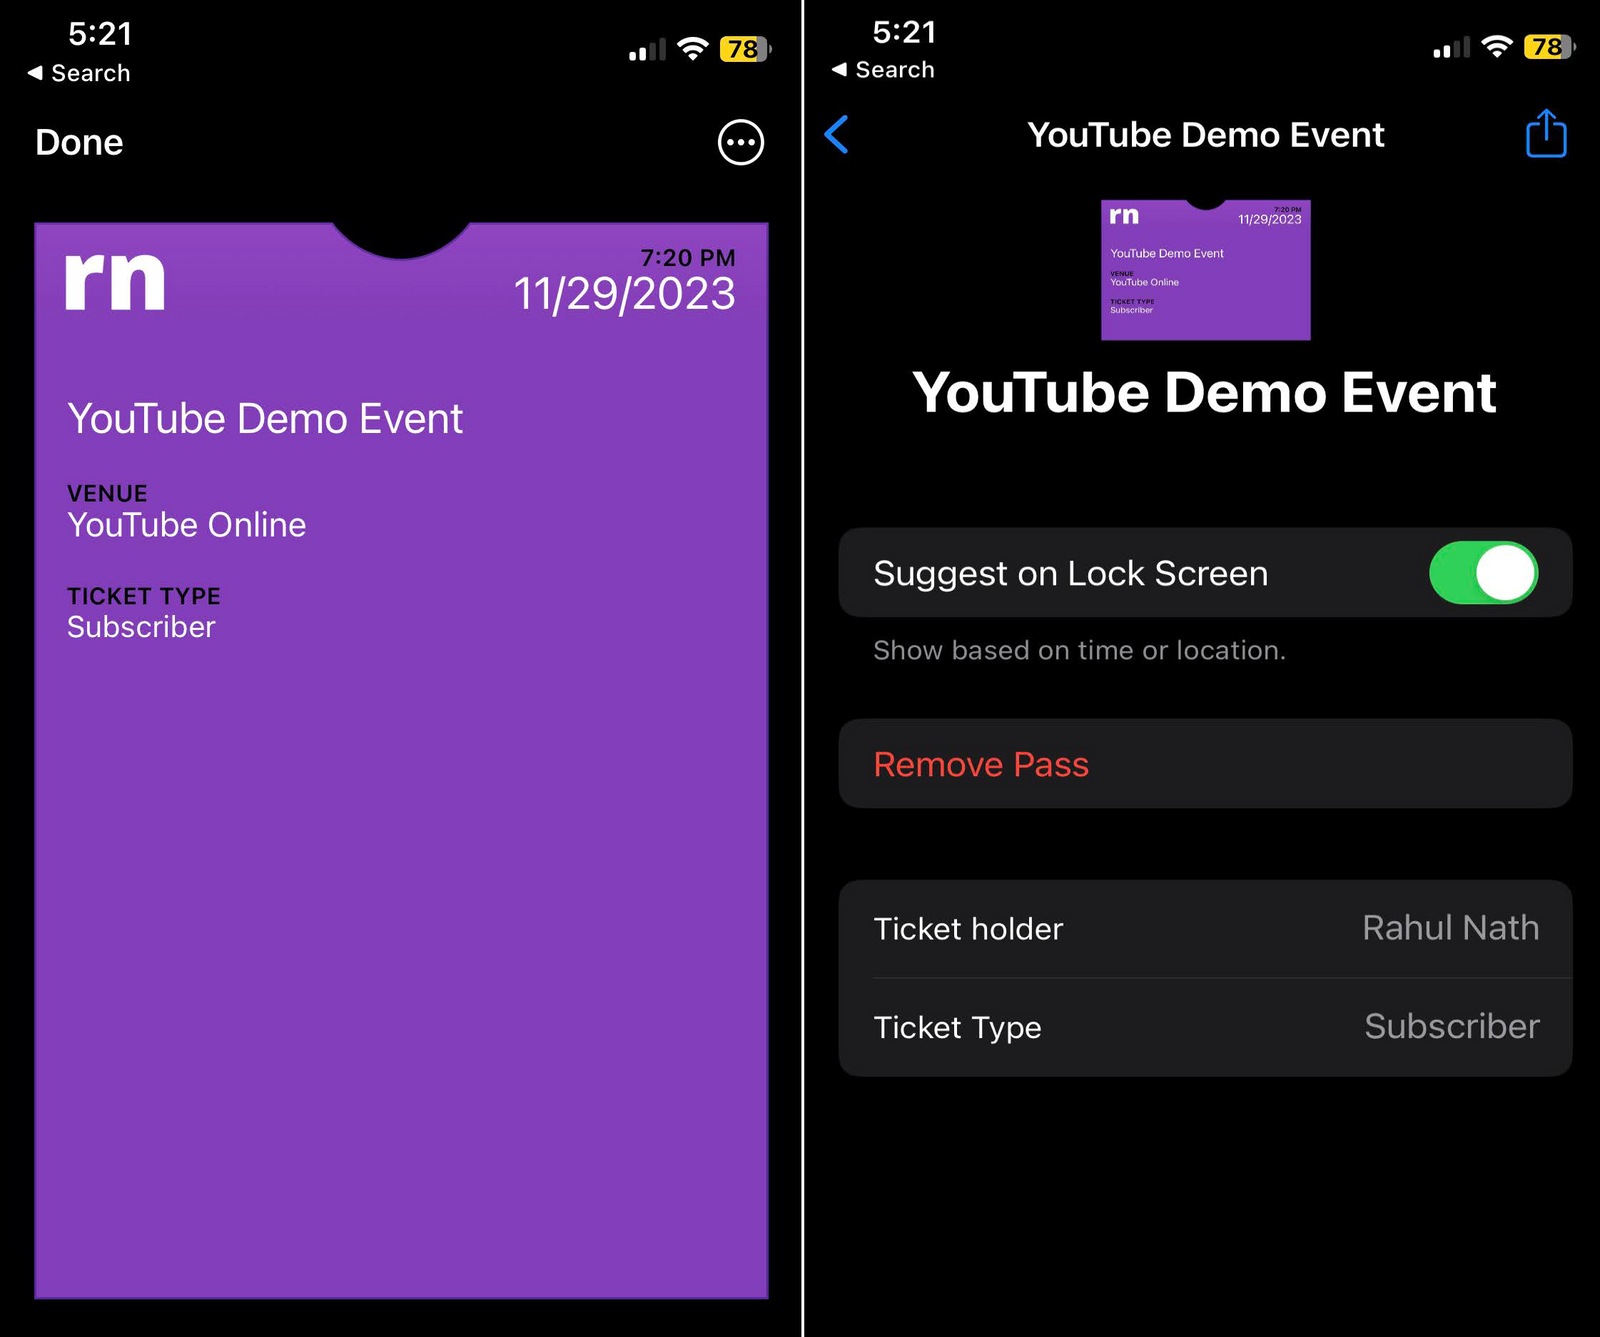Tap YouTube Demo Event title on pass card
The height and width of the screenshot is (1337, 1600).
pyautogui.click(x=265, y=419)
